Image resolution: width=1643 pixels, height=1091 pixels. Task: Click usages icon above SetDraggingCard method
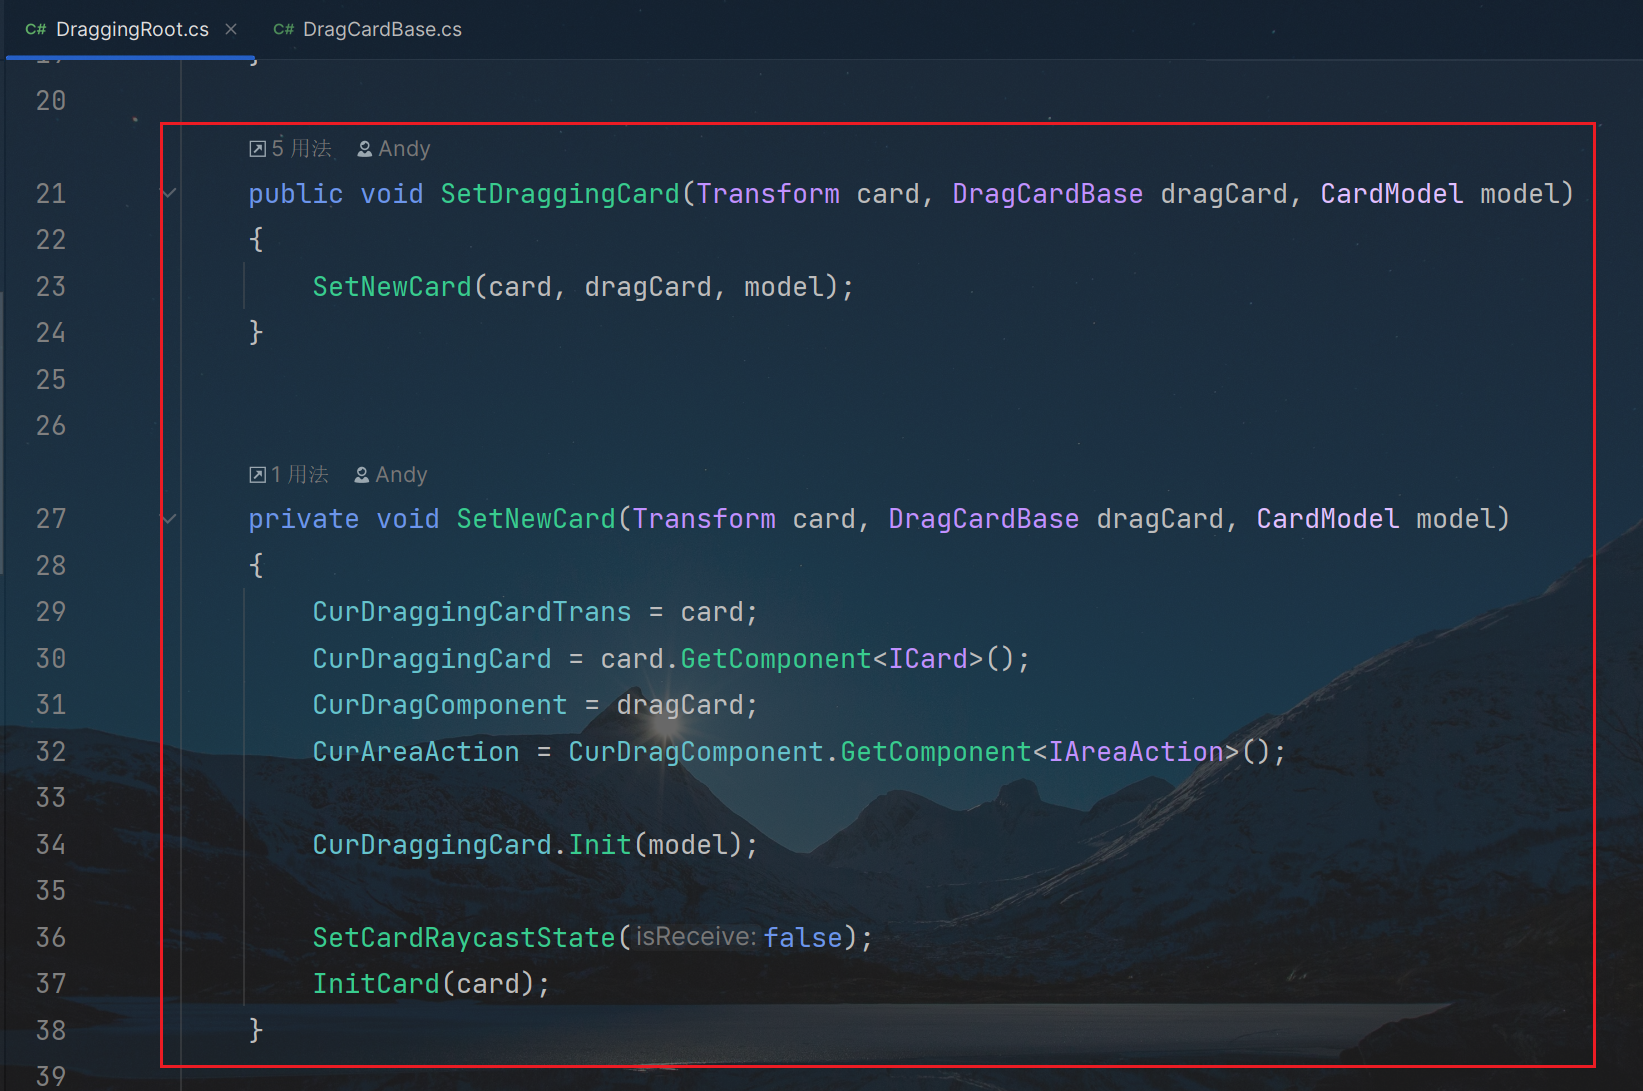257,149
